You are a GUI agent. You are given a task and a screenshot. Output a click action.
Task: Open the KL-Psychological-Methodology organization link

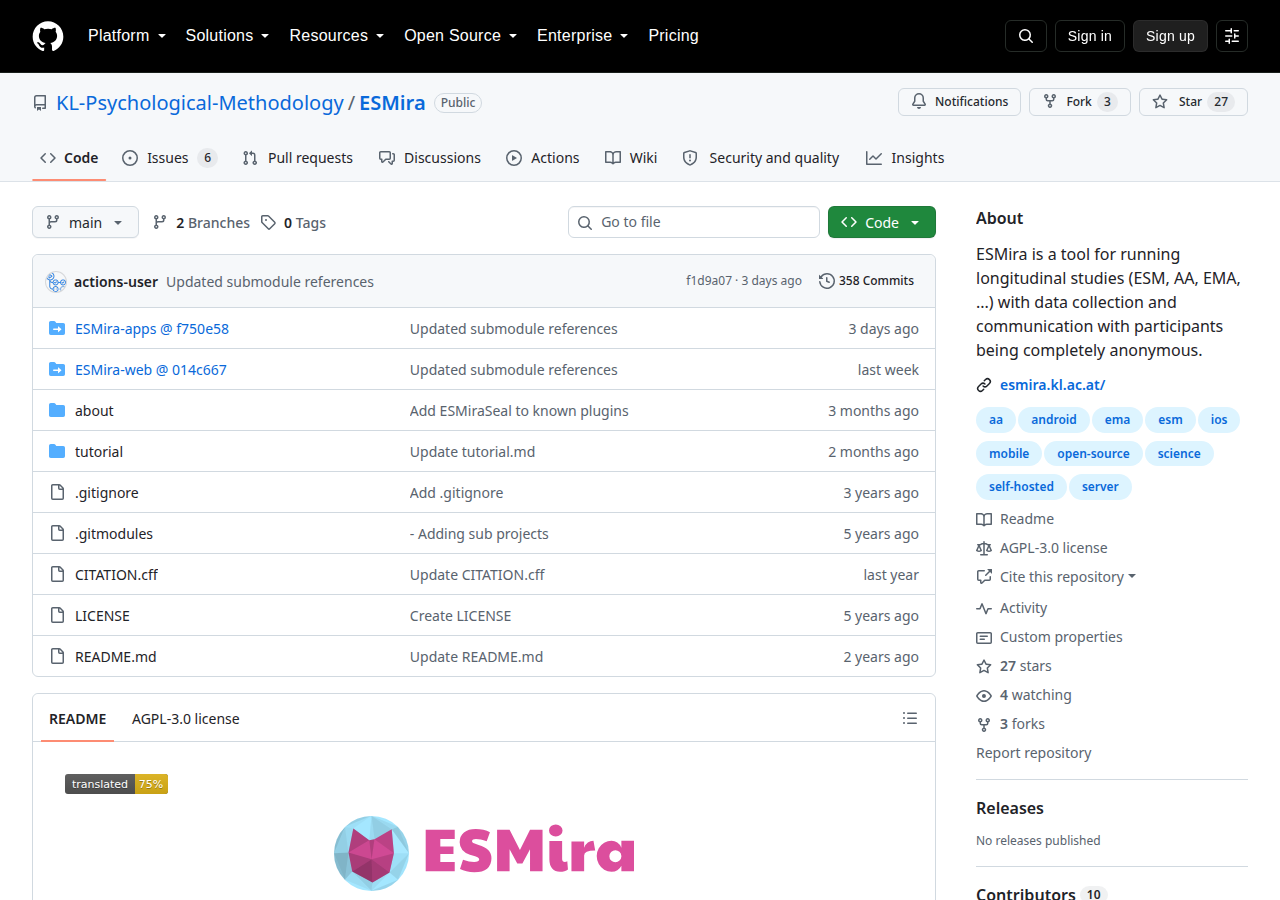[200, 103]
